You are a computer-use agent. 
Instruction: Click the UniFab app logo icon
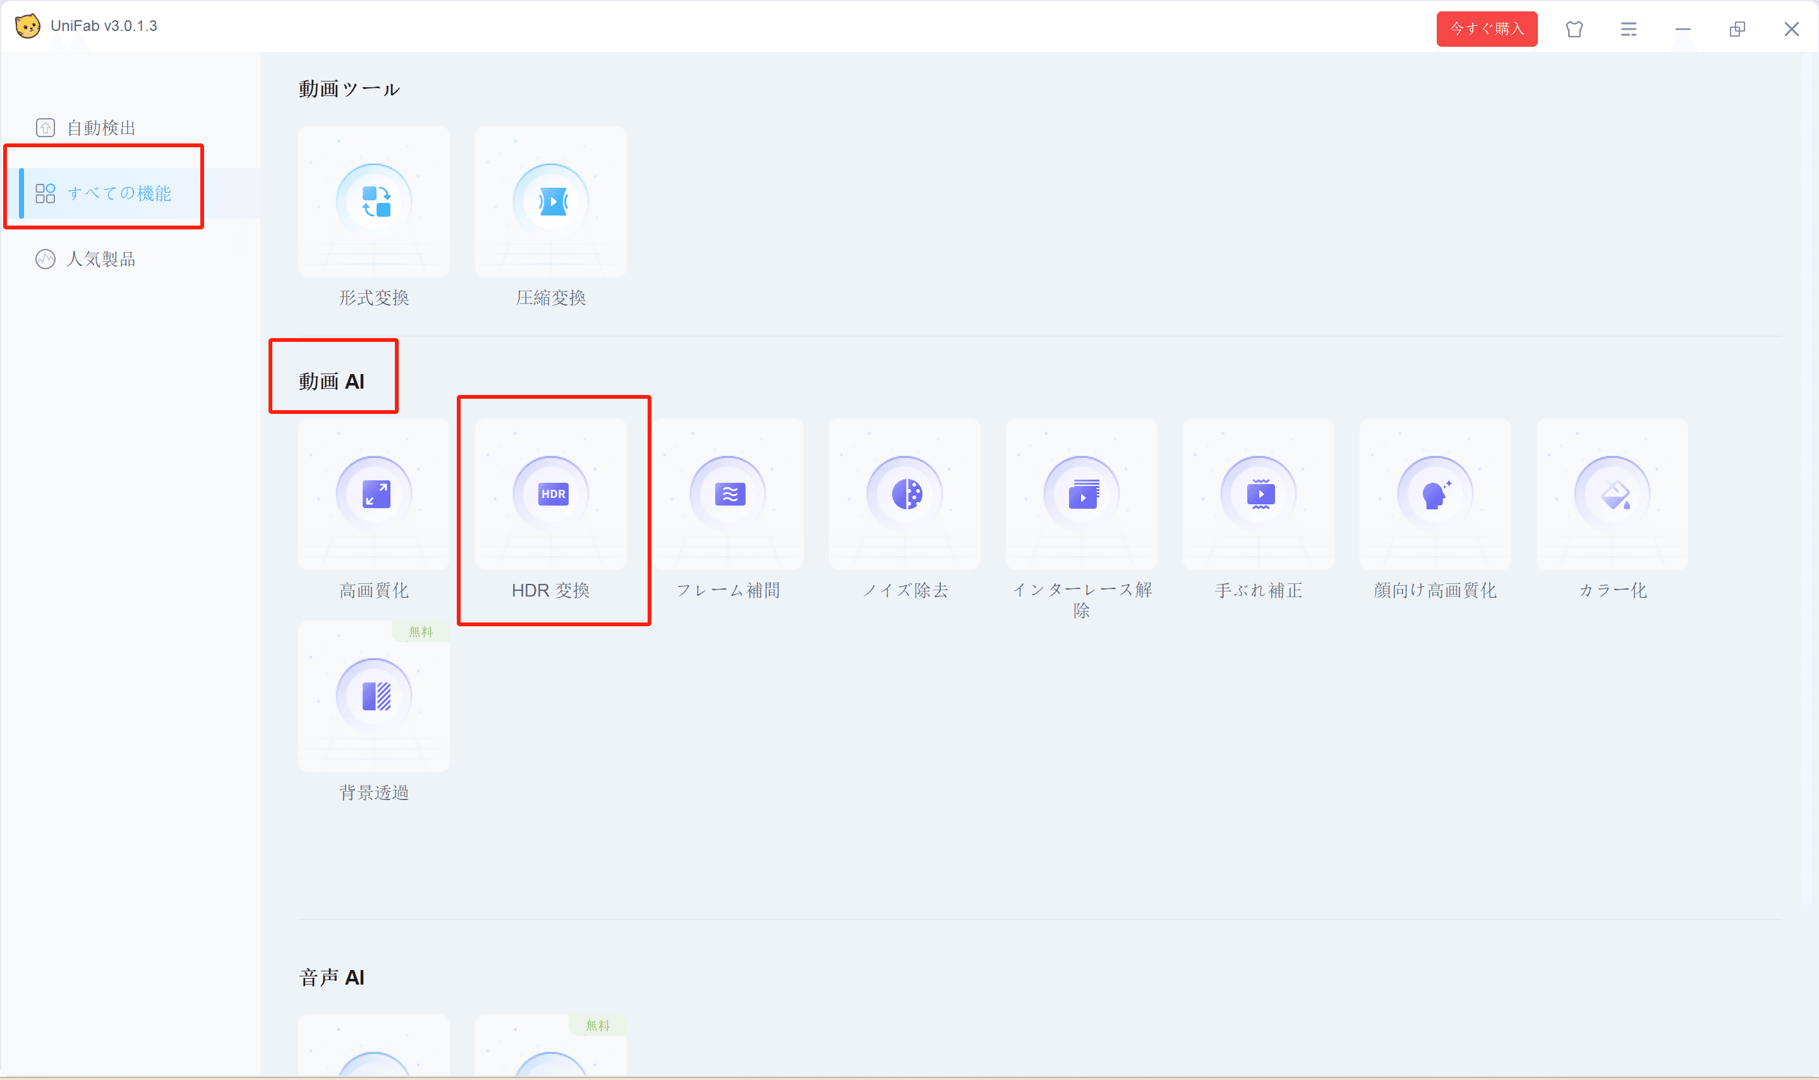(28, 26)
